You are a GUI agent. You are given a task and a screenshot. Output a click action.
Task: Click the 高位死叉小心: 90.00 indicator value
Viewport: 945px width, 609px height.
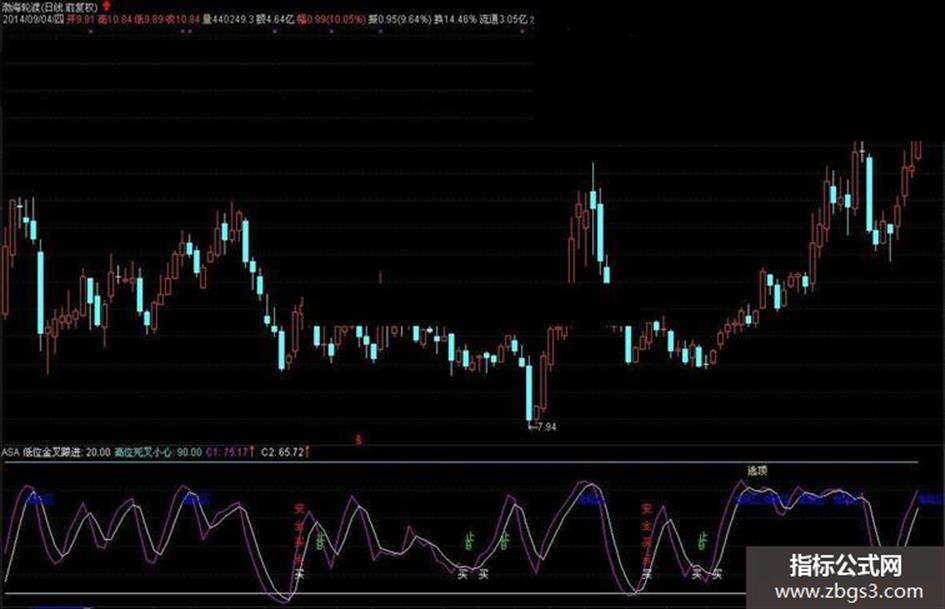[x=158, y=452]
